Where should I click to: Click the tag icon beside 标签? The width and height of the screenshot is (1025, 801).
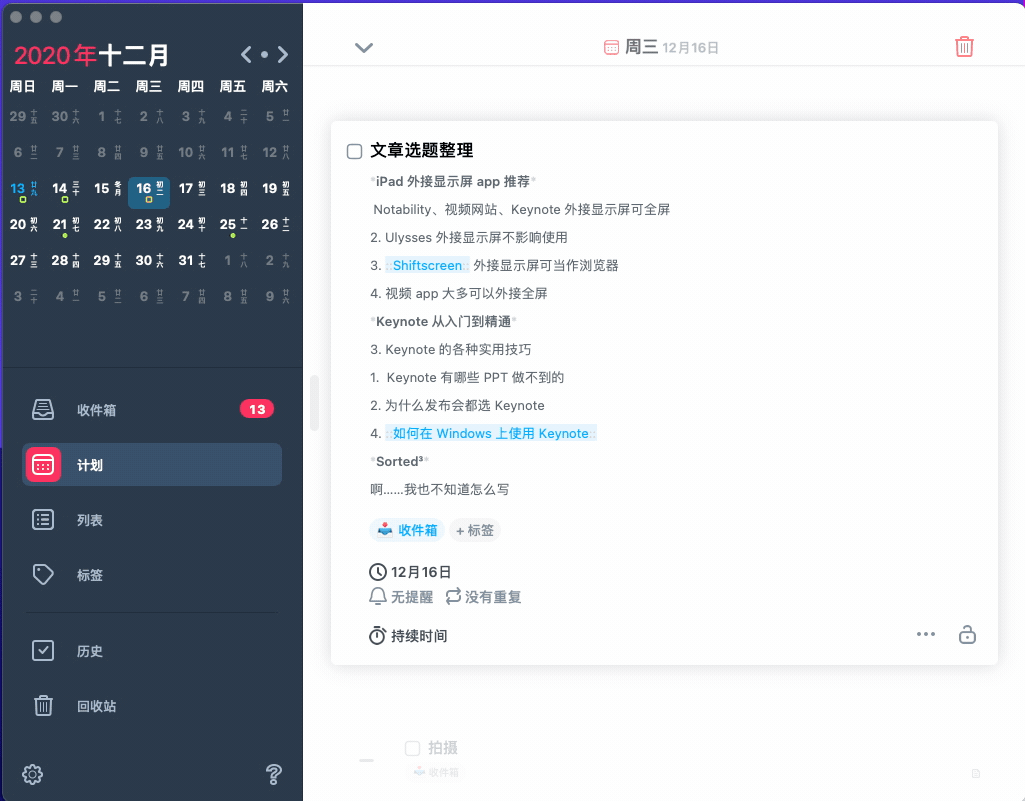pos(43,575)
